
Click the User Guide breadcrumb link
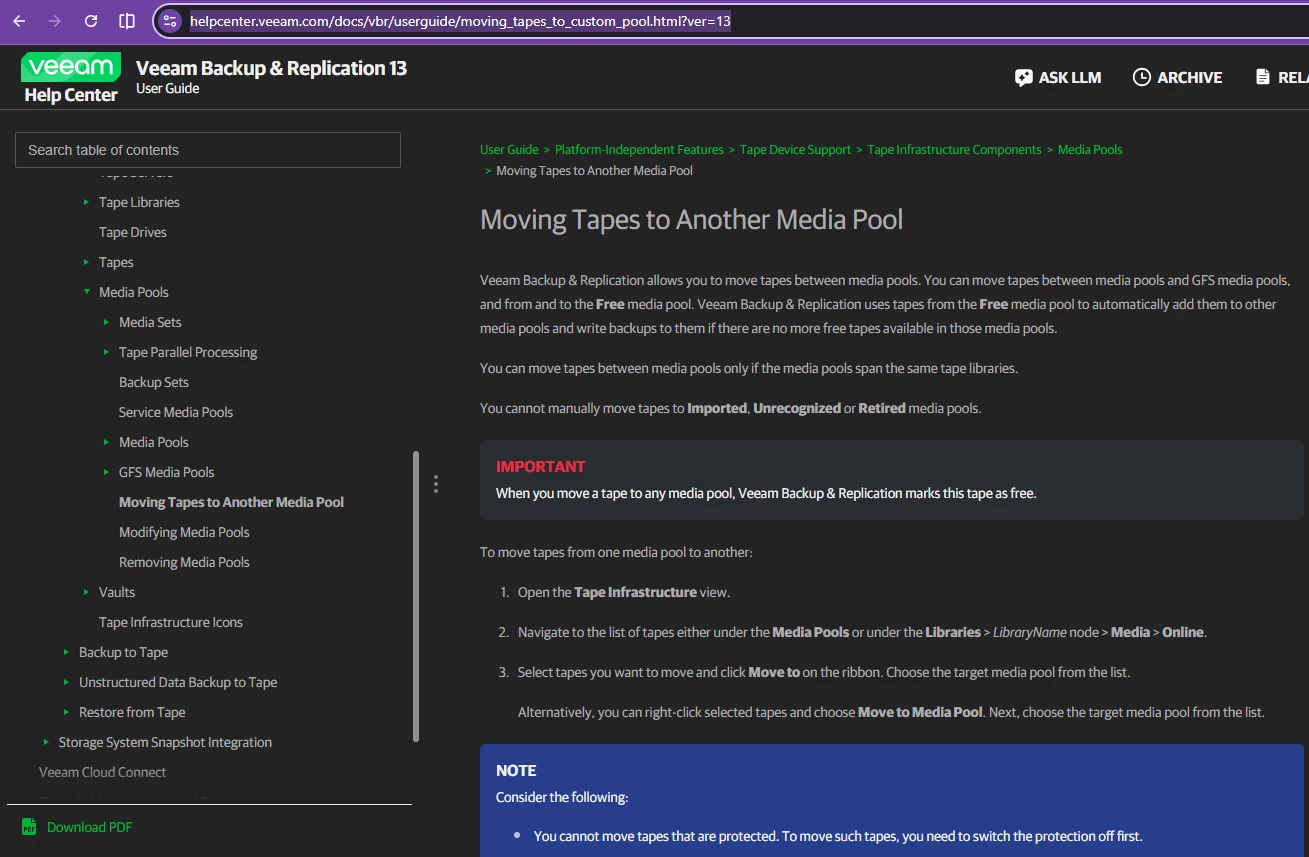(x=509, y=150)
